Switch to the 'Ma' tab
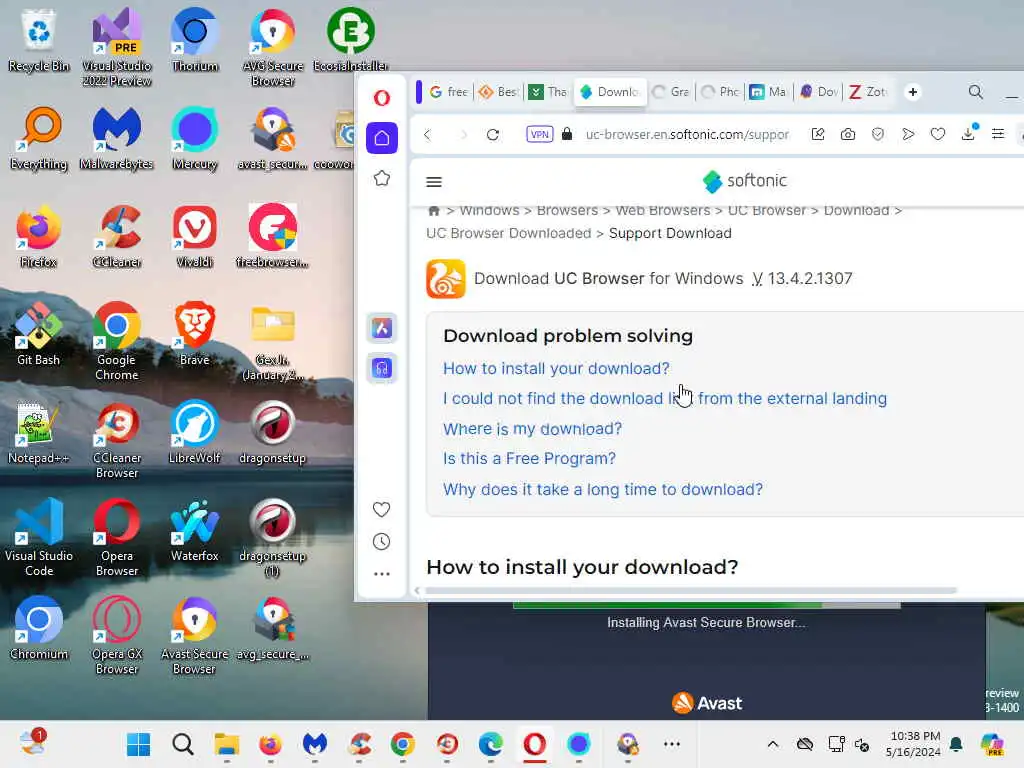Screen dimensions: 1024x768 point(768,92)
